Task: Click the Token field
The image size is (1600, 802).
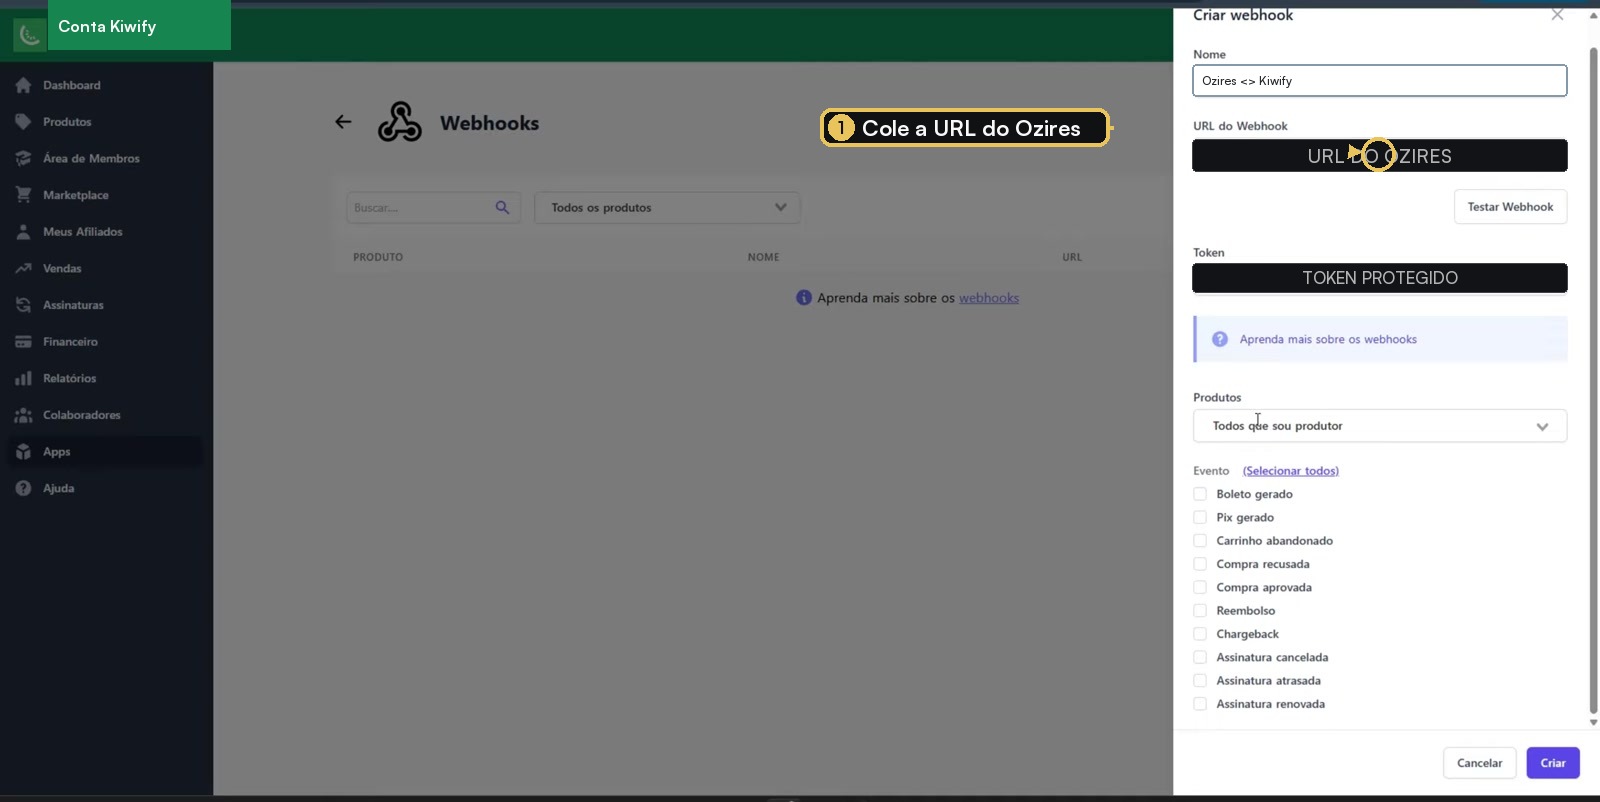Action: click(x=1379, y=278)
